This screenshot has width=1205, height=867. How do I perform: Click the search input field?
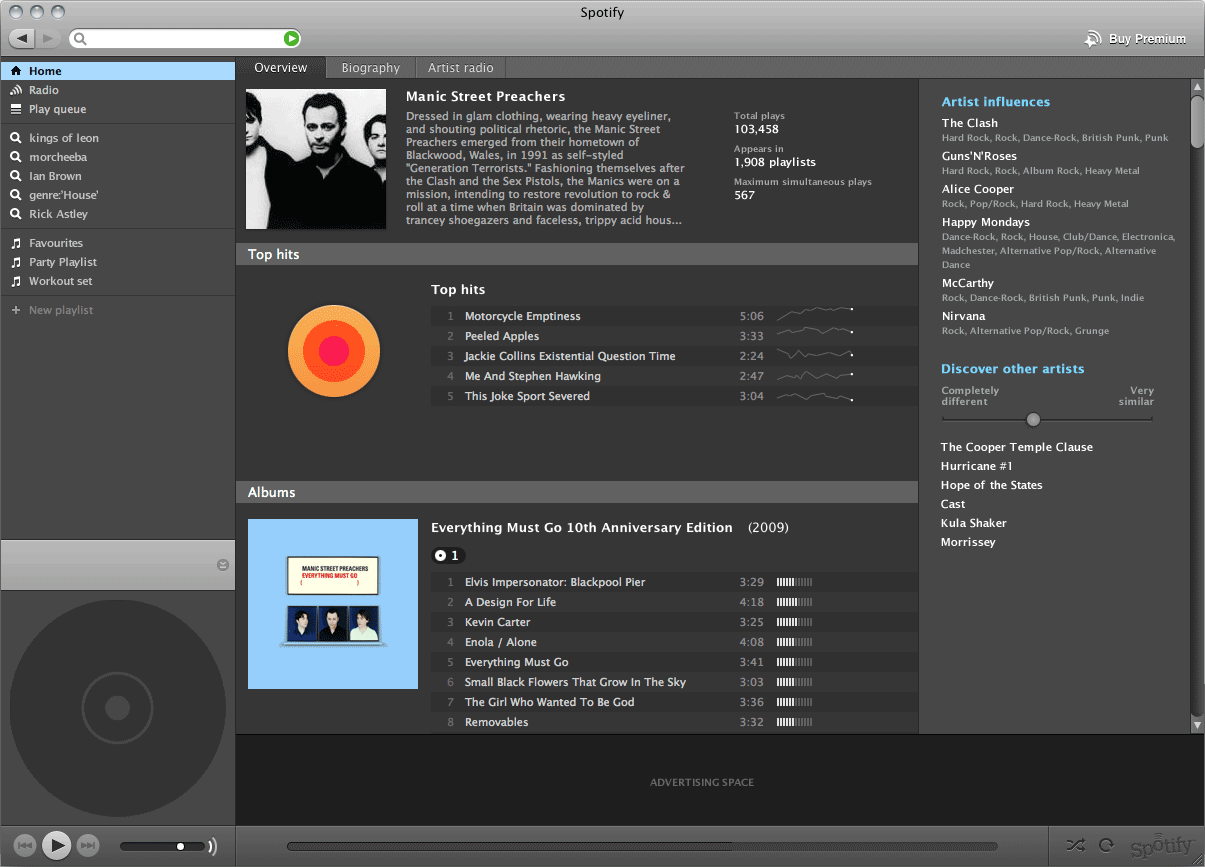click(180, 39)
